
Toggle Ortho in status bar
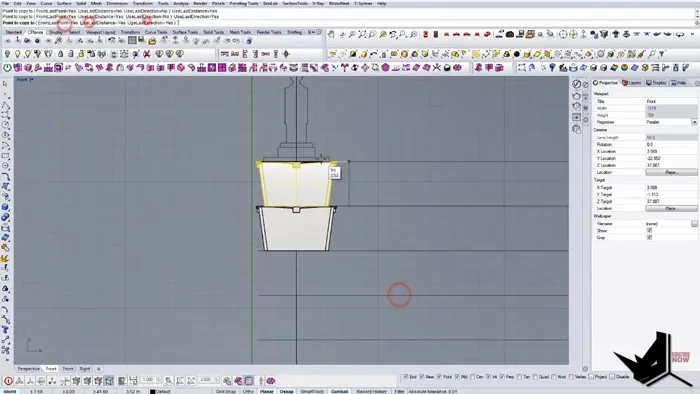[248, 391]
